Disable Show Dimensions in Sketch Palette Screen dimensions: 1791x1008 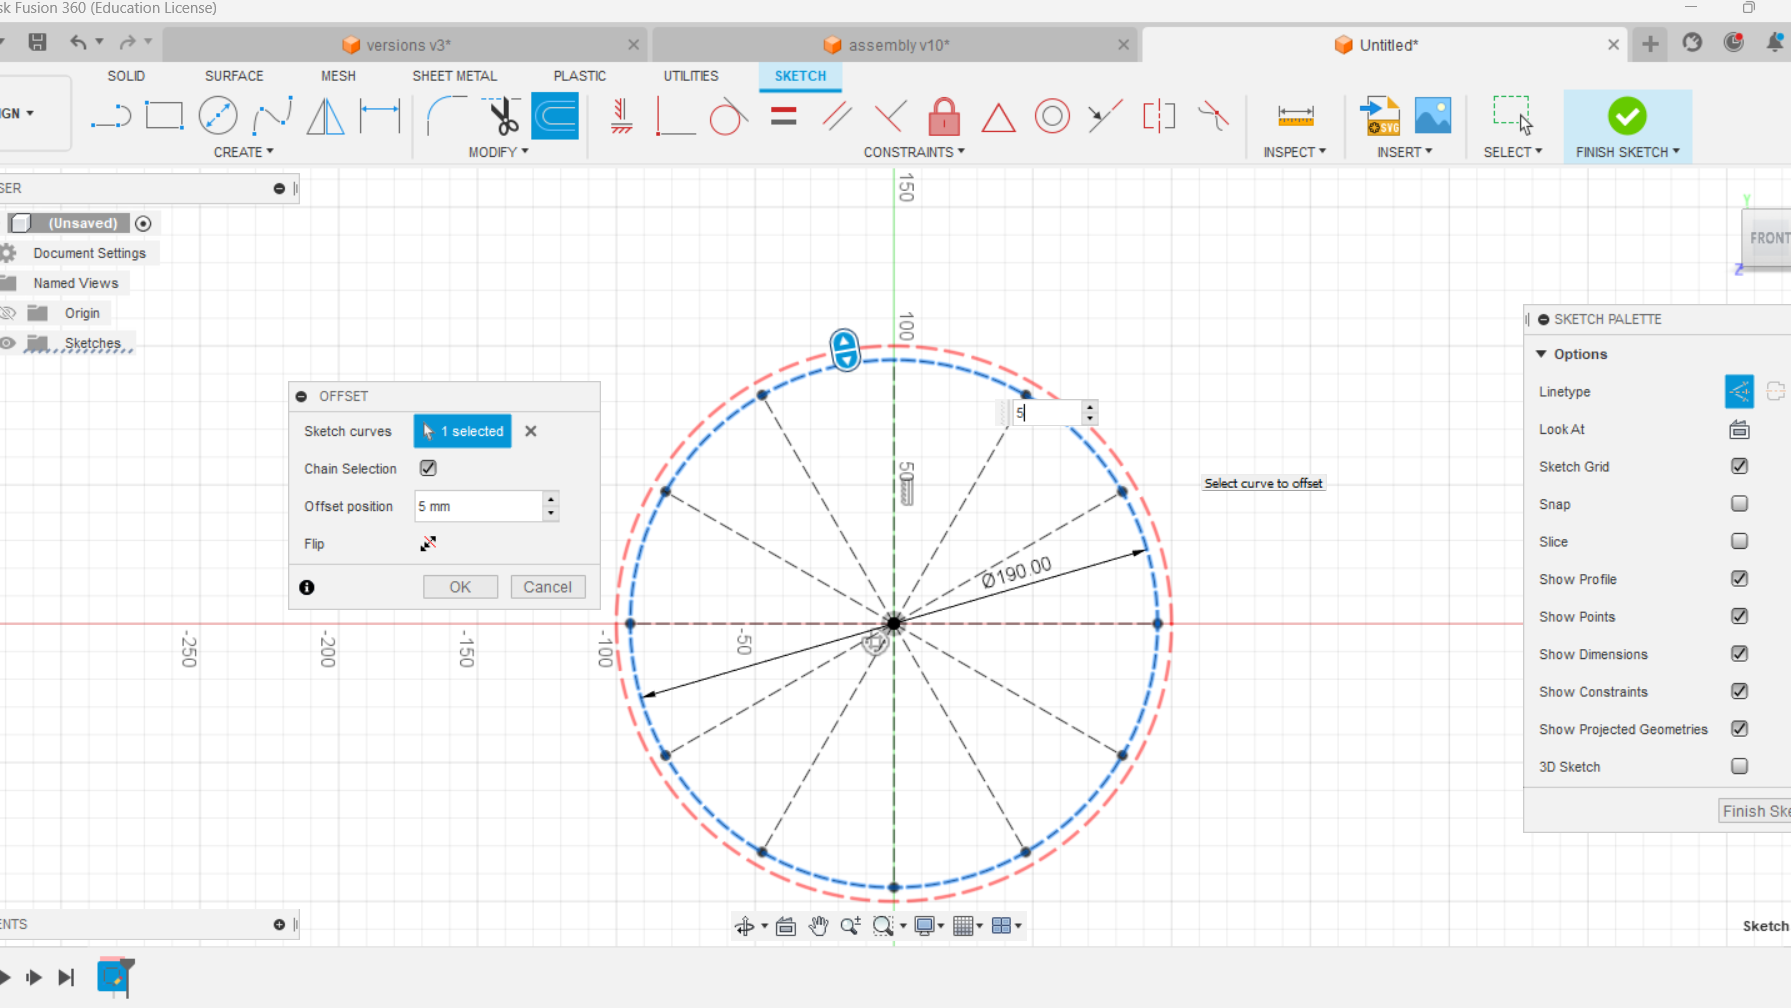click(1739, 654)
